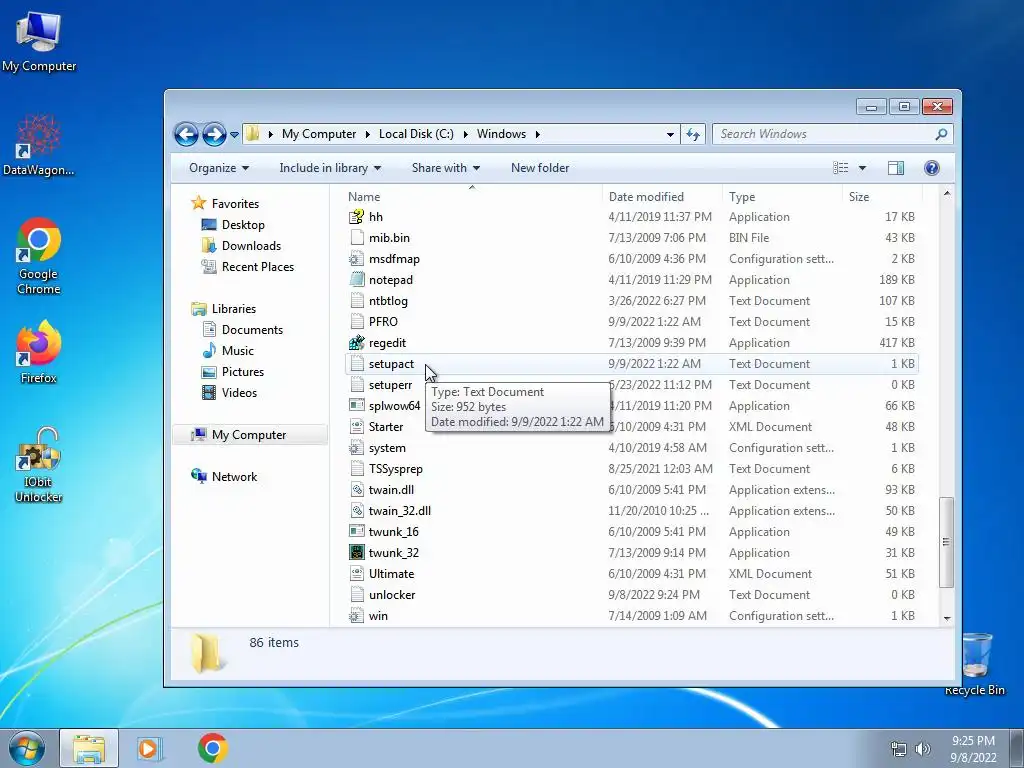Screen dimensions: 1024x768
Task: Open the DataWagon desktop shortcut
Action: [39, 146]
